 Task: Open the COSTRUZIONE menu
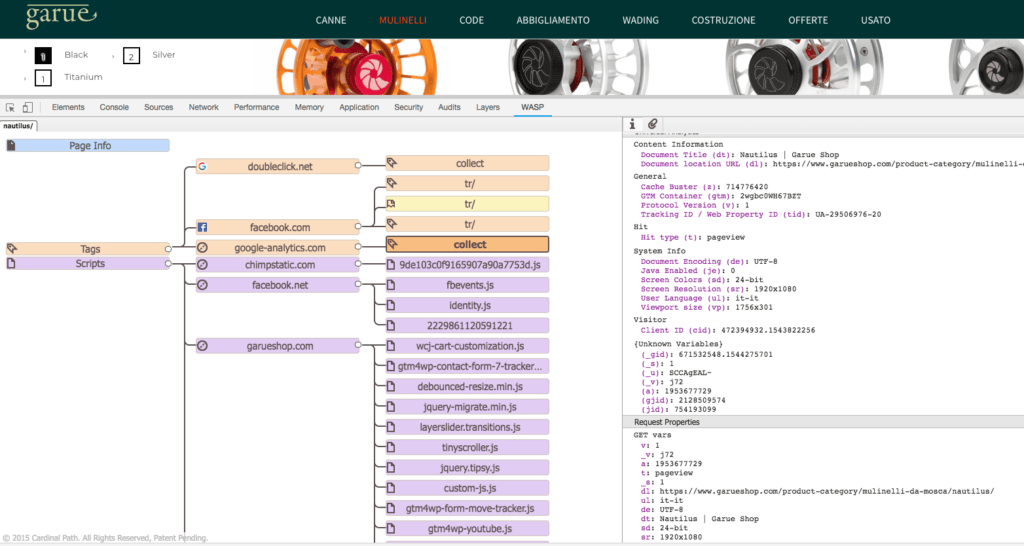(x=724, y=20)
